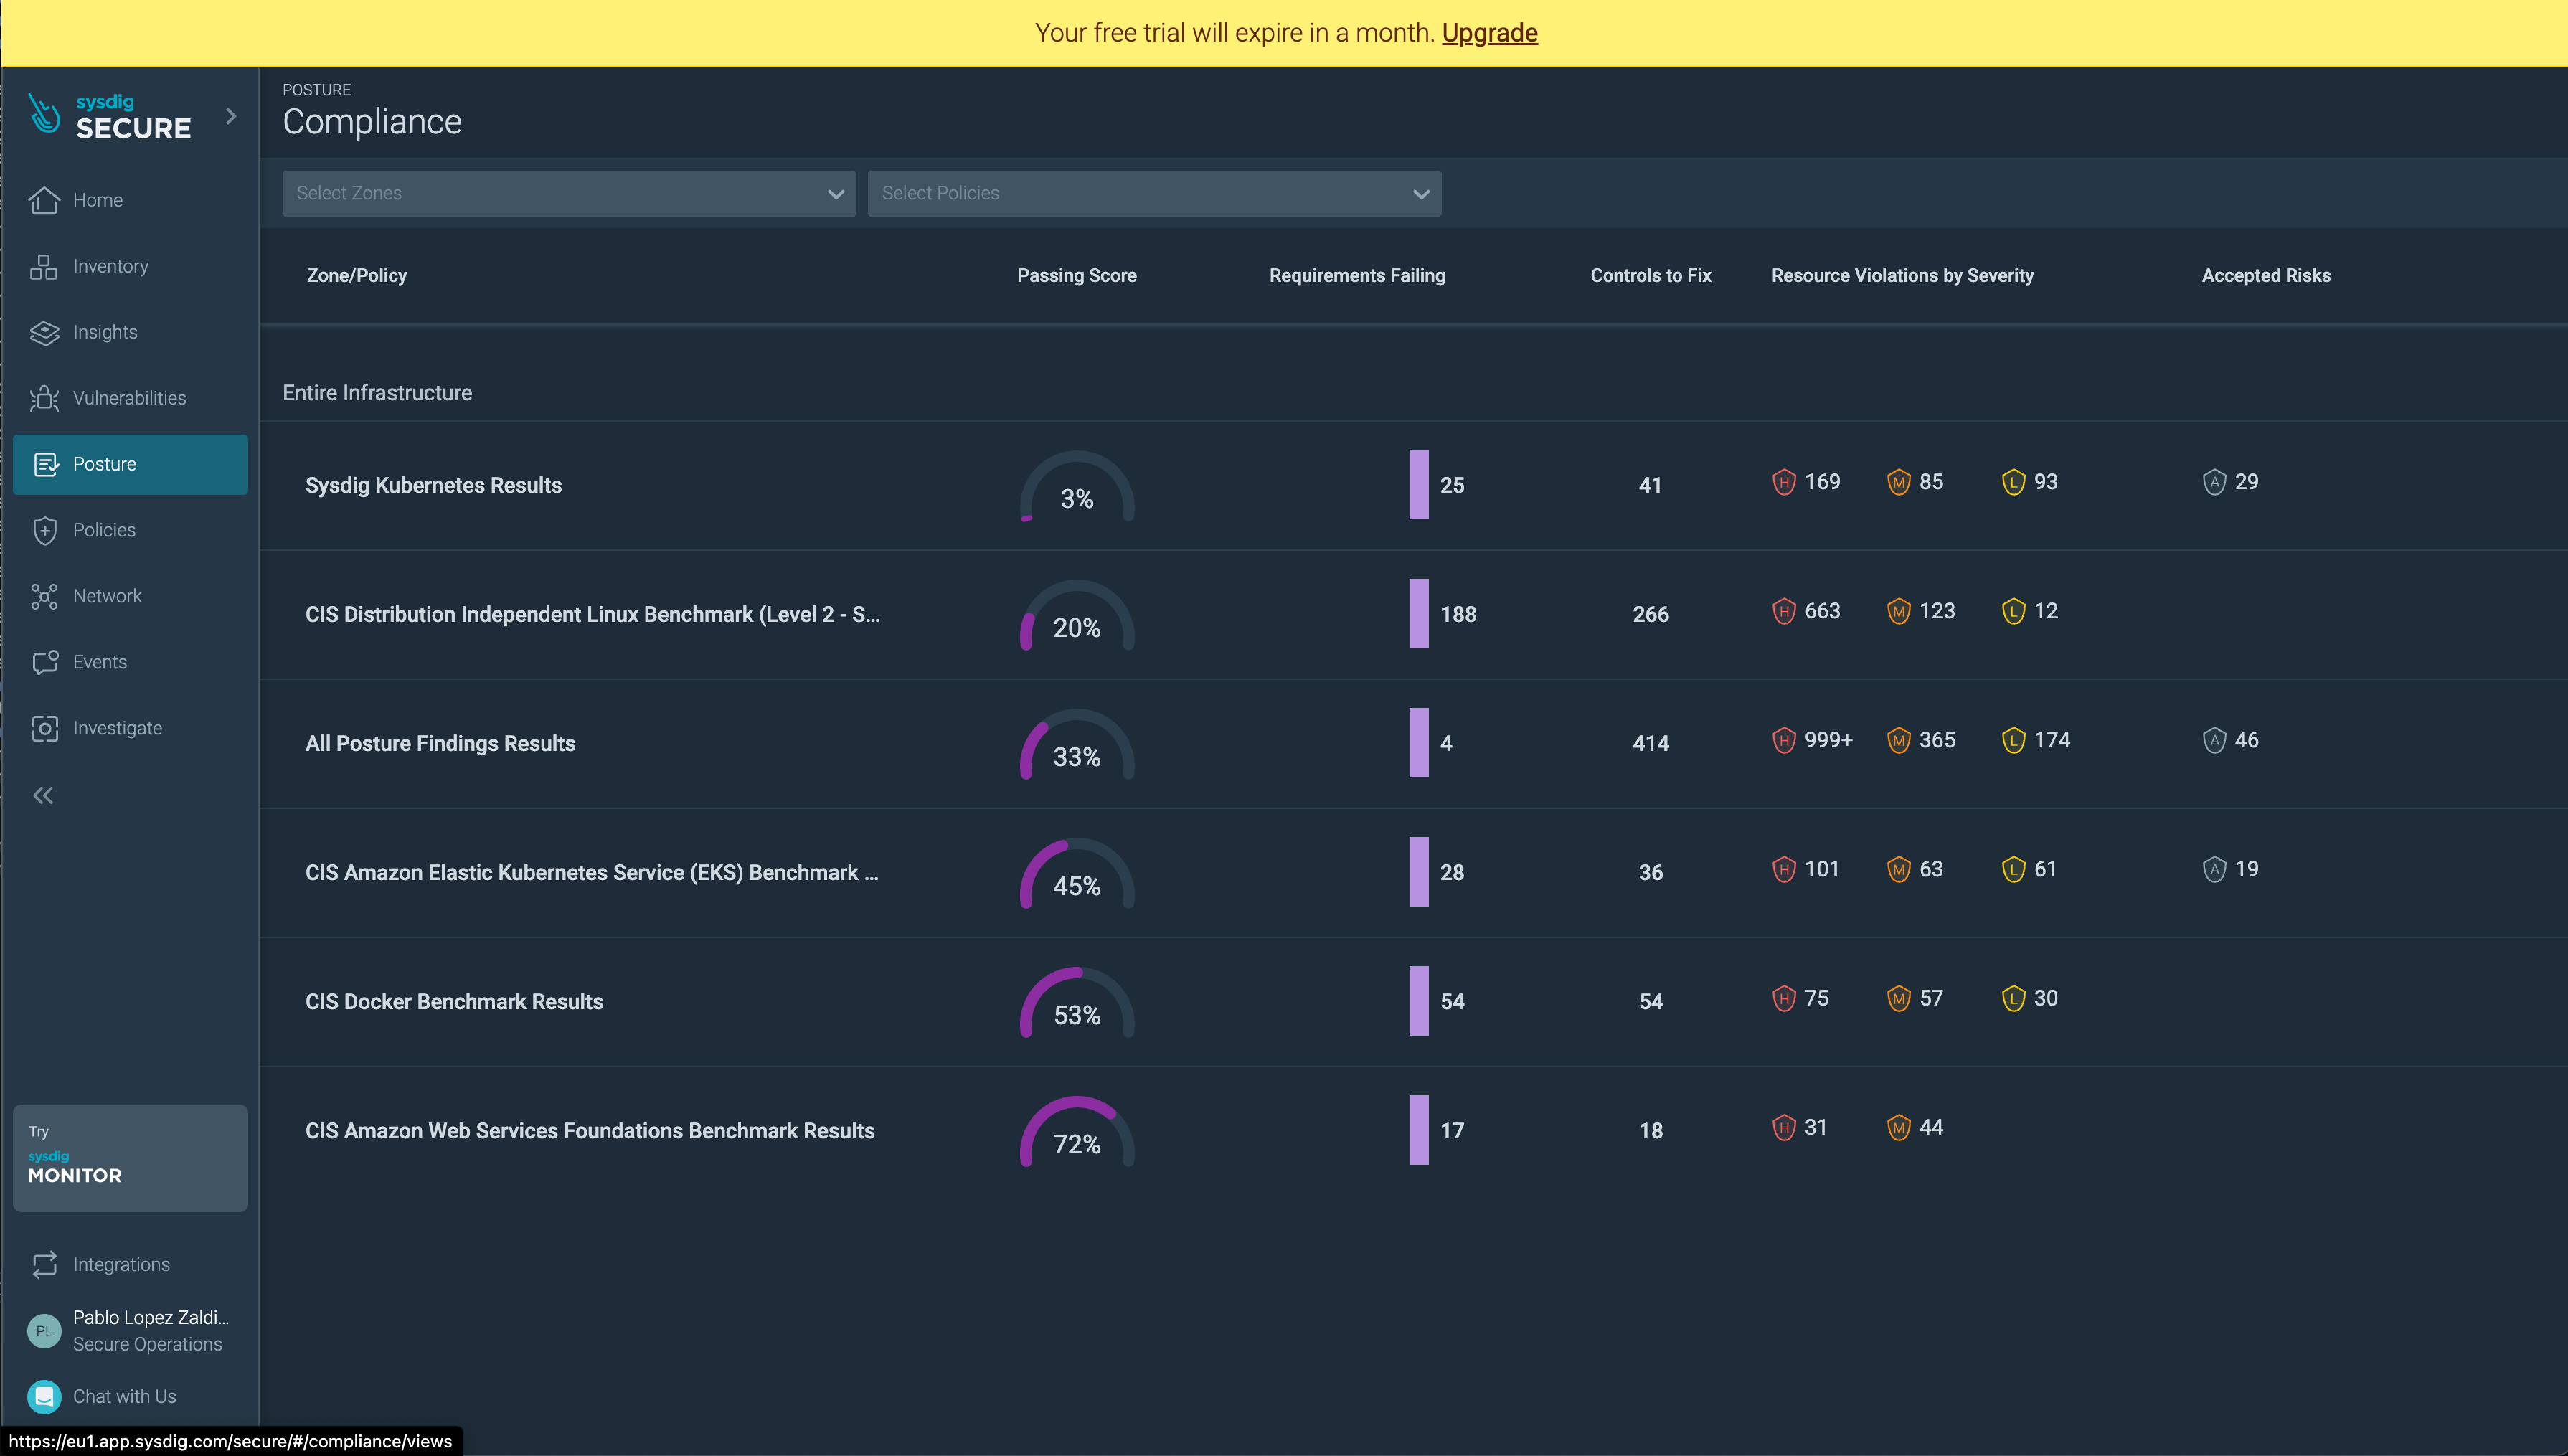2568x1456 pixels.
Task: Click the PL user avatar
Action: pyautogui.click(x=44, y=1331)
